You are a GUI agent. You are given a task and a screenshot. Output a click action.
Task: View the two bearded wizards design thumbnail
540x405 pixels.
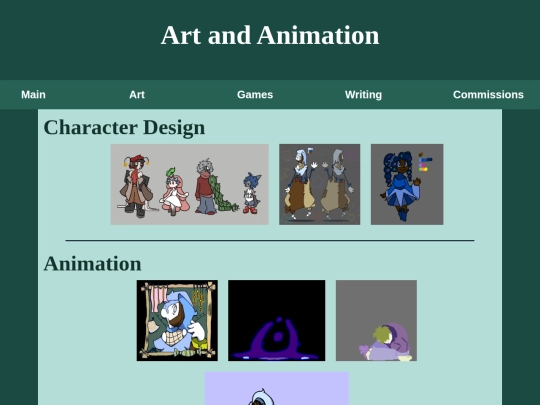[320, 184]
